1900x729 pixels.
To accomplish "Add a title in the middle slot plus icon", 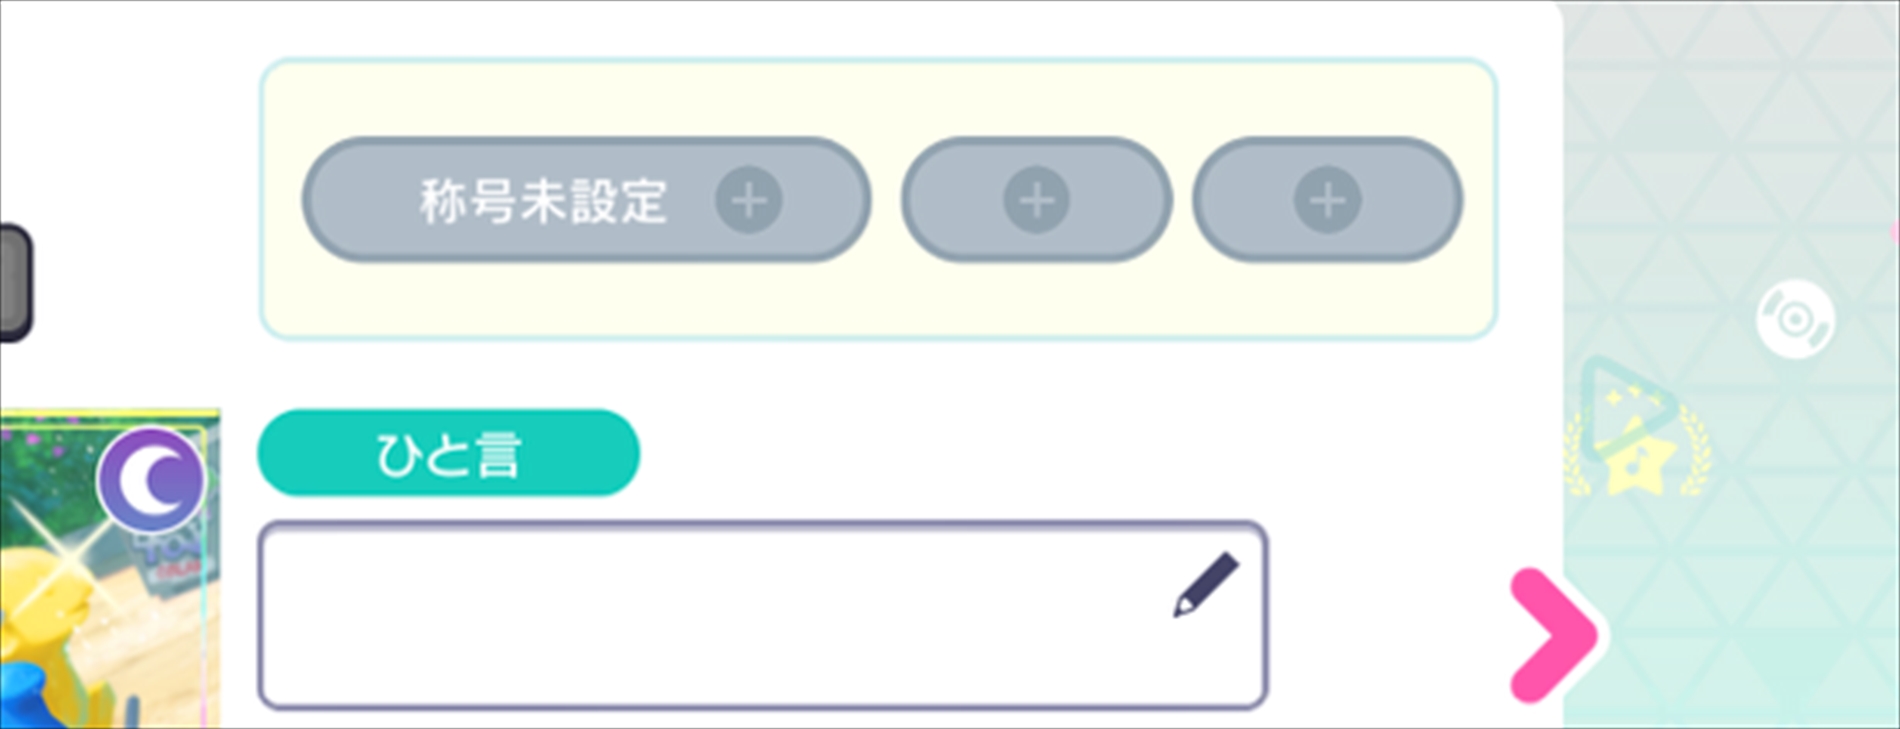I will (x=1037, y=200).
